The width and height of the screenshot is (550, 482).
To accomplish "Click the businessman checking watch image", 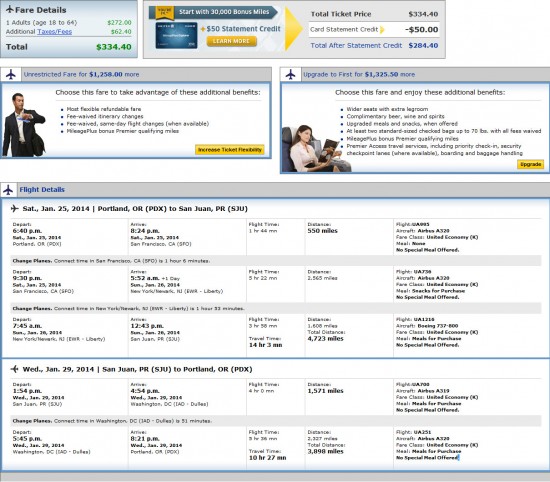I will click(x=24, y=125).
